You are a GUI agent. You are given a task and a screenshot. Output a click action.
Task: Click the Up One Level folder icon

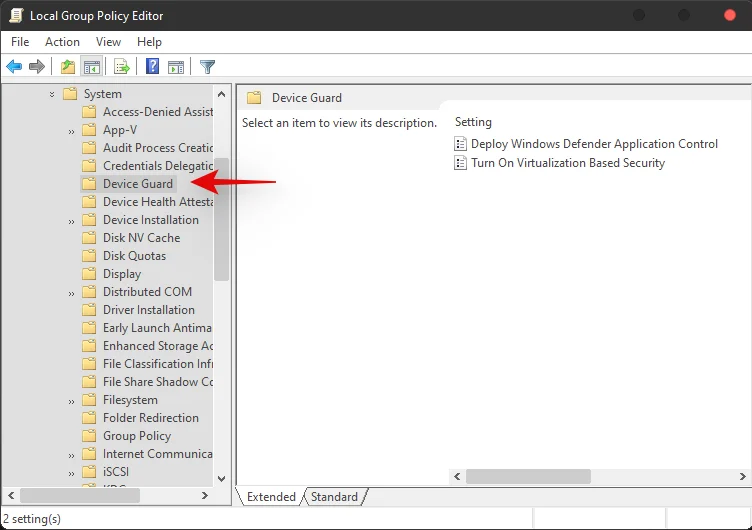tap(67, 67)
